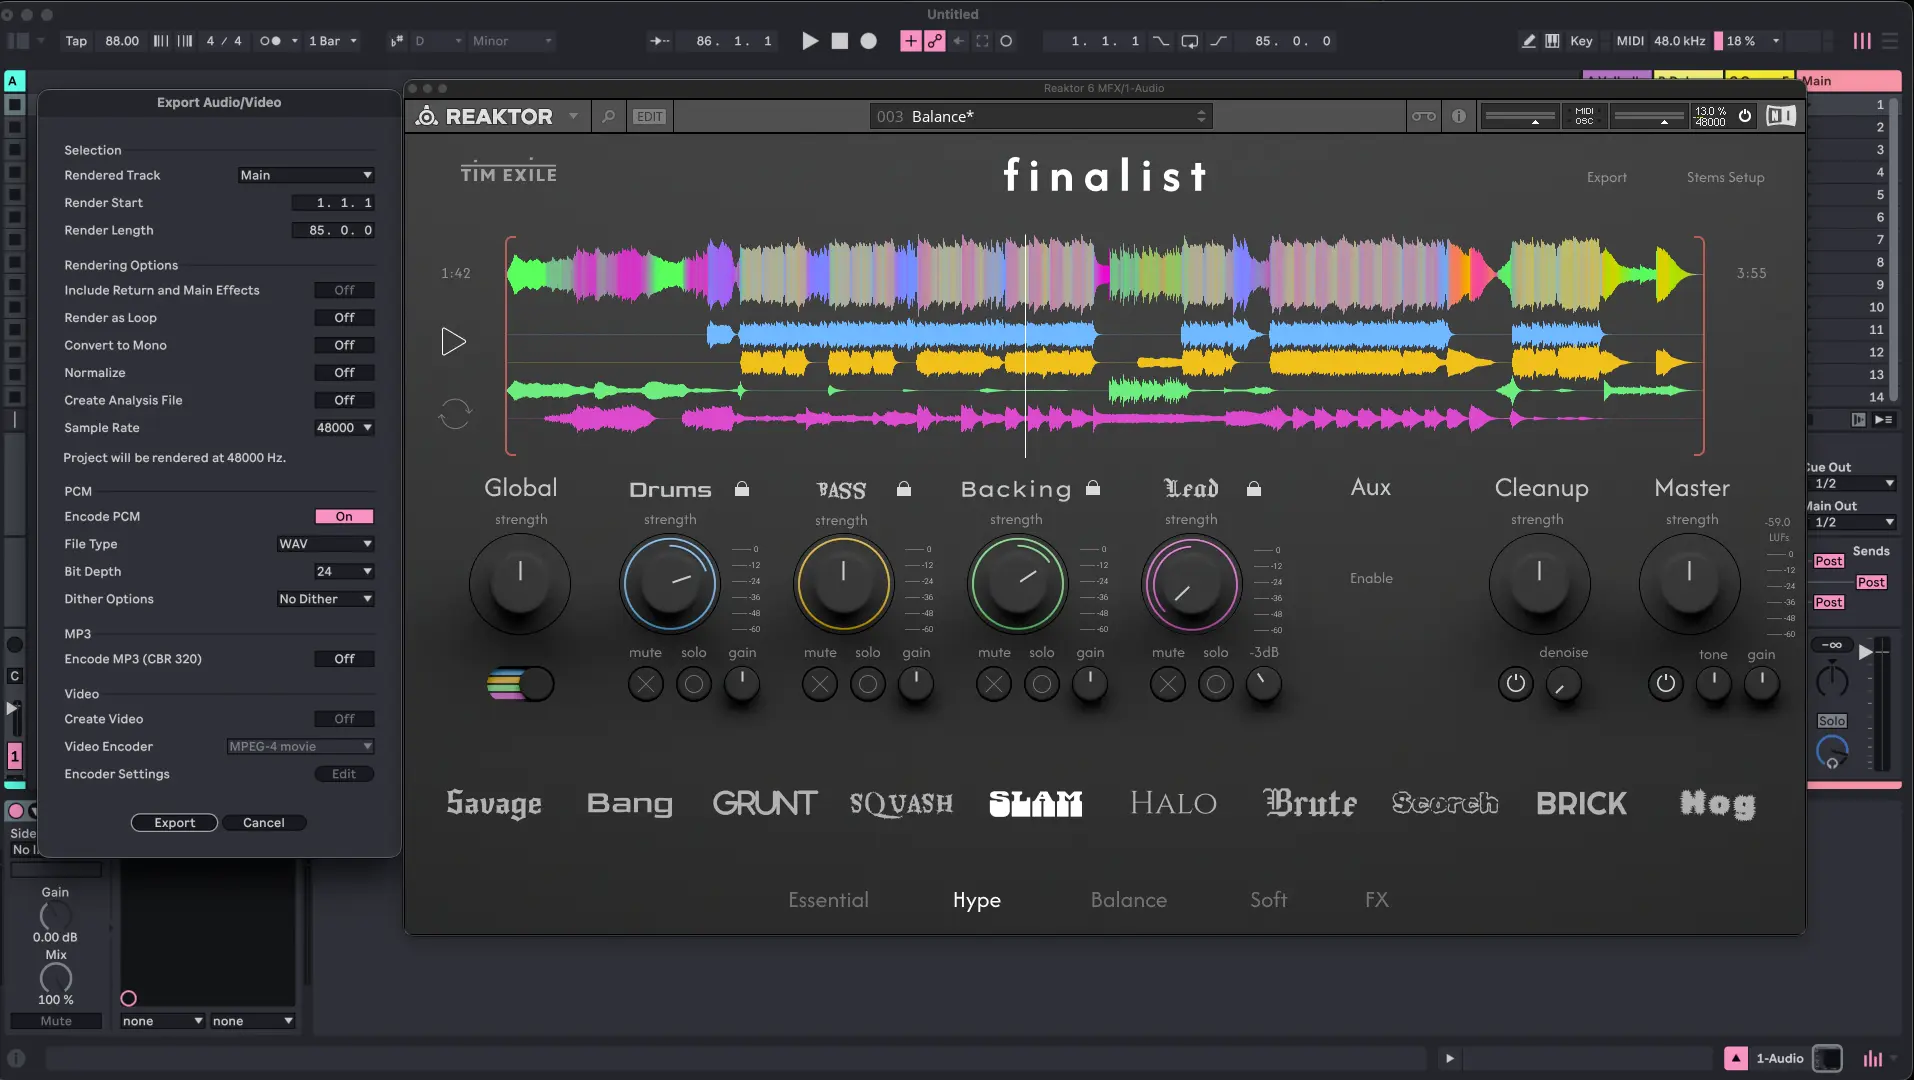Solo the Lead stem
Image resolution: width=1914 pixels, height=1080 pixels.
(x=1216, y=684)
